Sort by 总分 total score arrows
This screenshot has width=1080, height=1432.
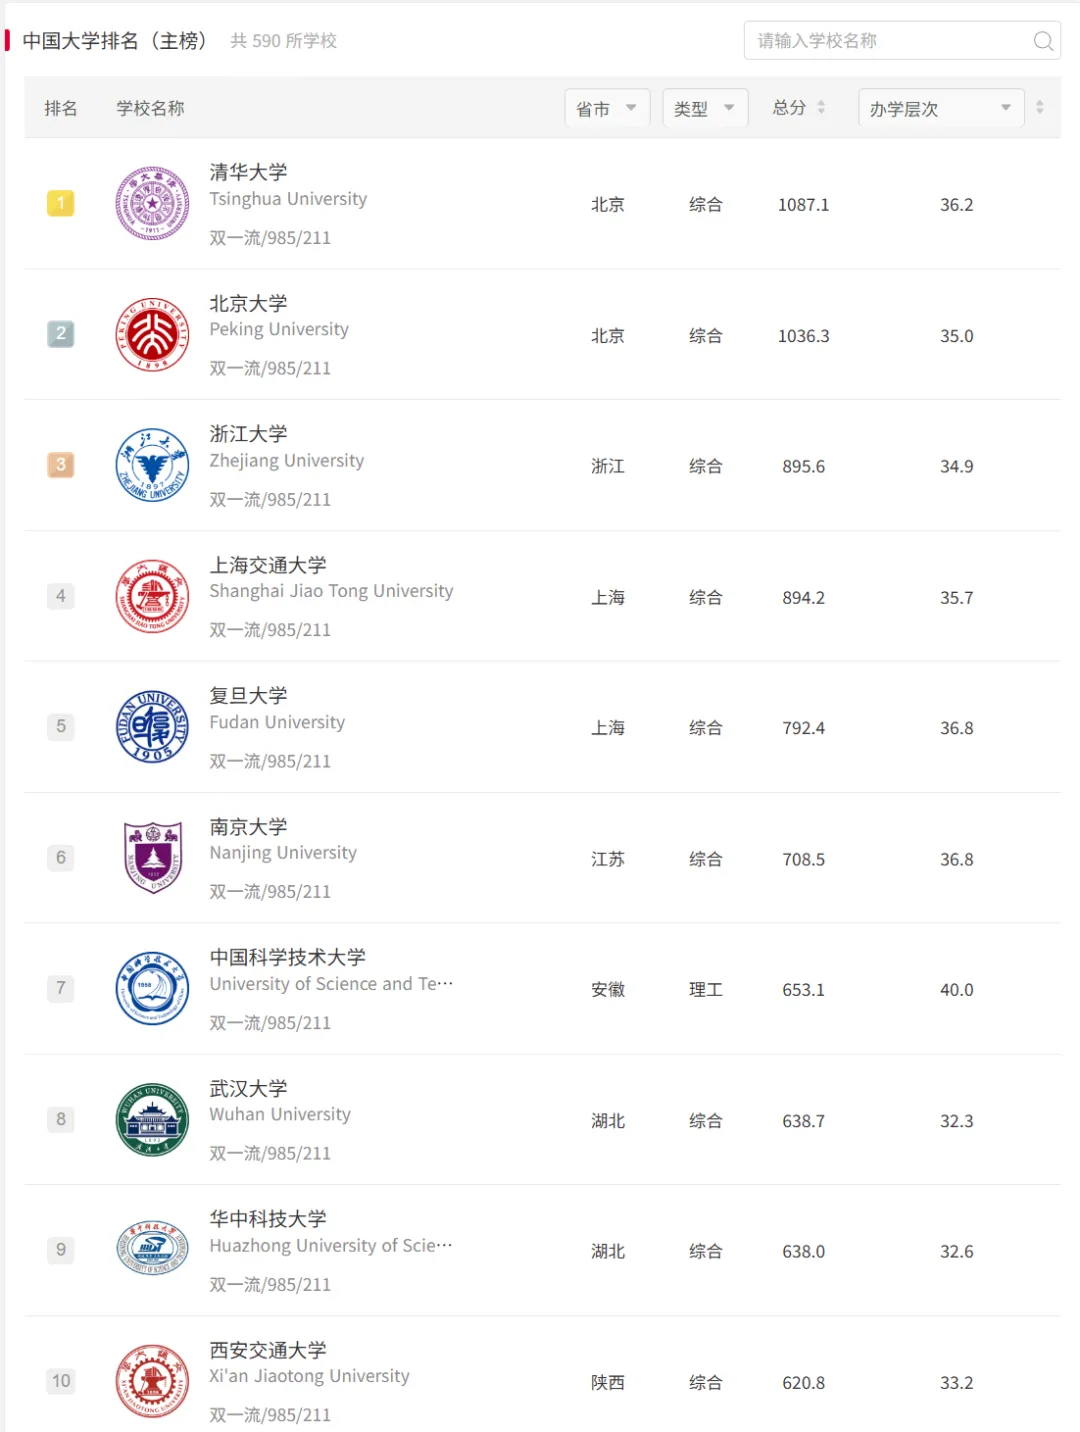(821, 107)
